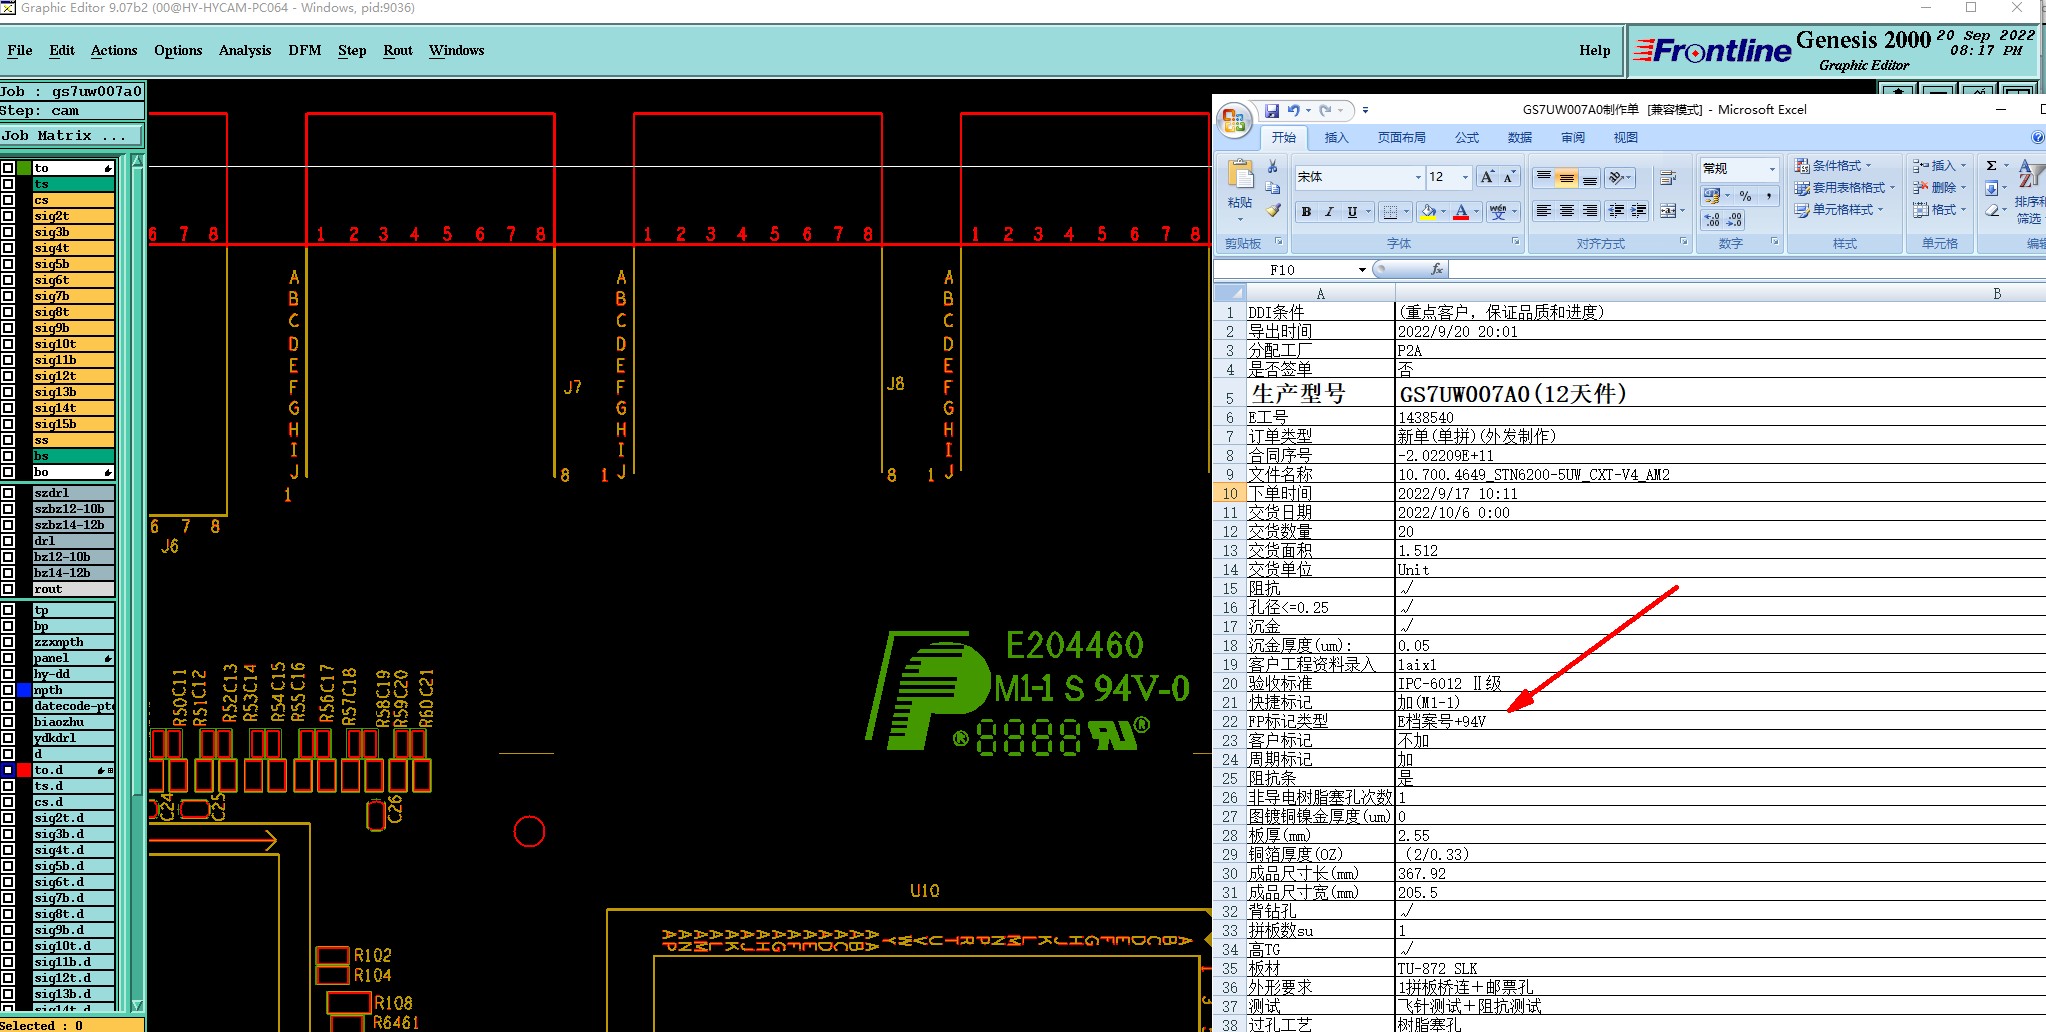Open the DFM menu in Genesis
The width and height of the screenshot is (2046, 1032).
point(305,50)
